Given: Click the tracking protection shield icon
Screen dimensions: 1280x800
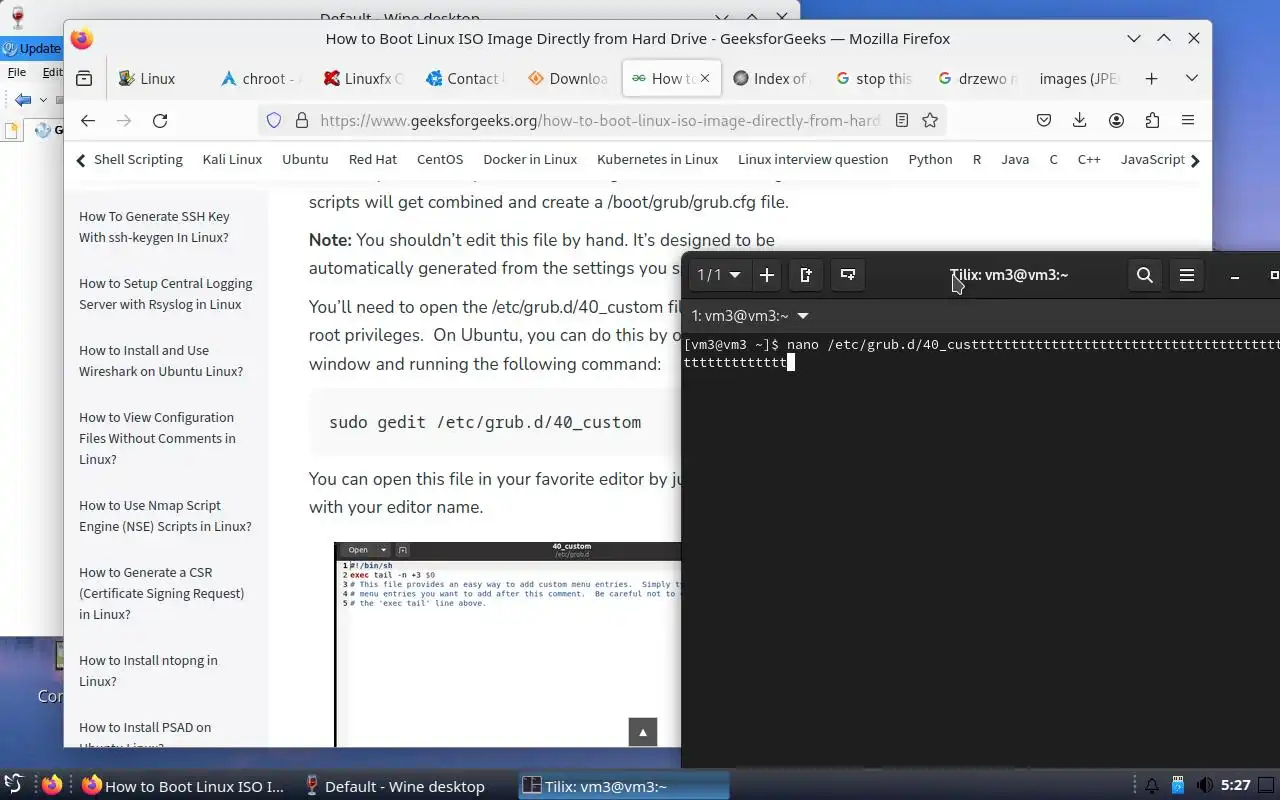Looking at the screenshot, I should click(274, 120).
